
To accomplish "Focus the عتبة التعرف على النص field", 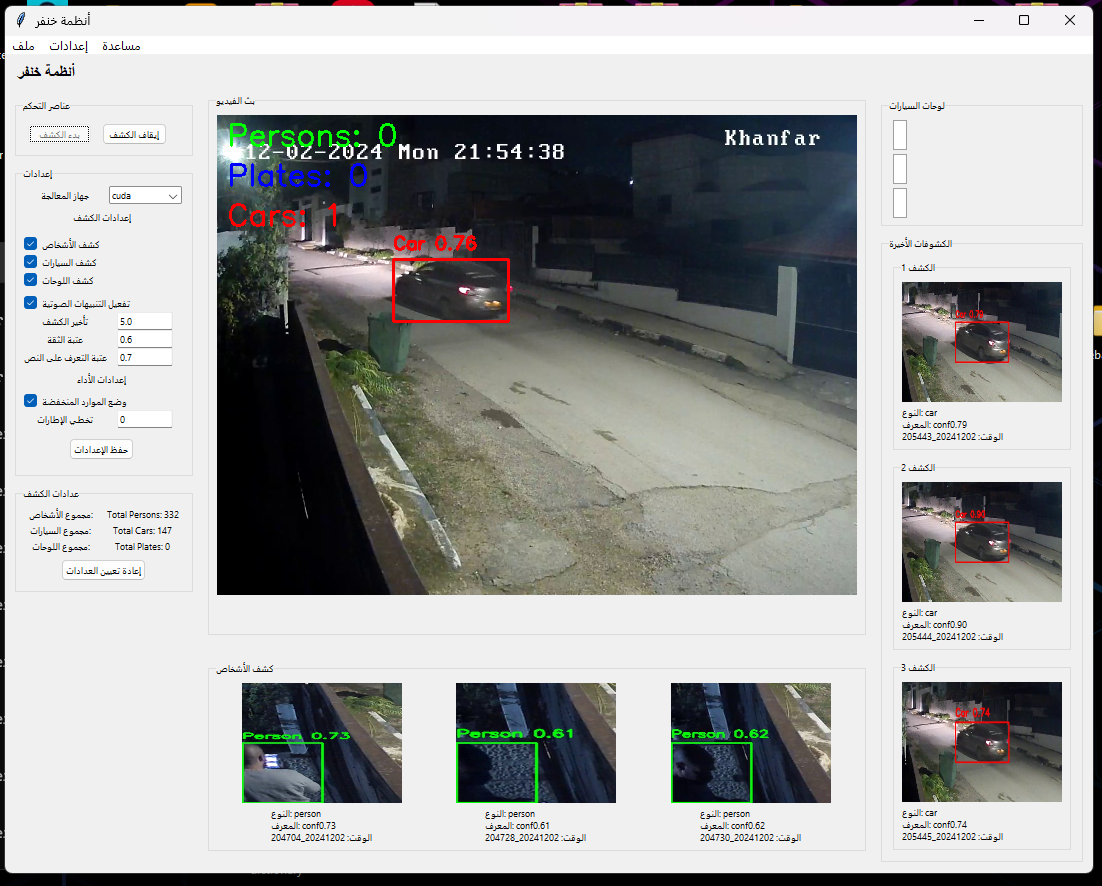I will [x=145, y=358].
